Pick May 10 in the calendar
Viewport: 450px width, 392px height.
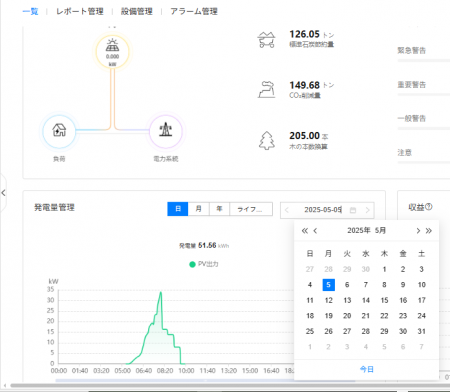click(421, 285)
